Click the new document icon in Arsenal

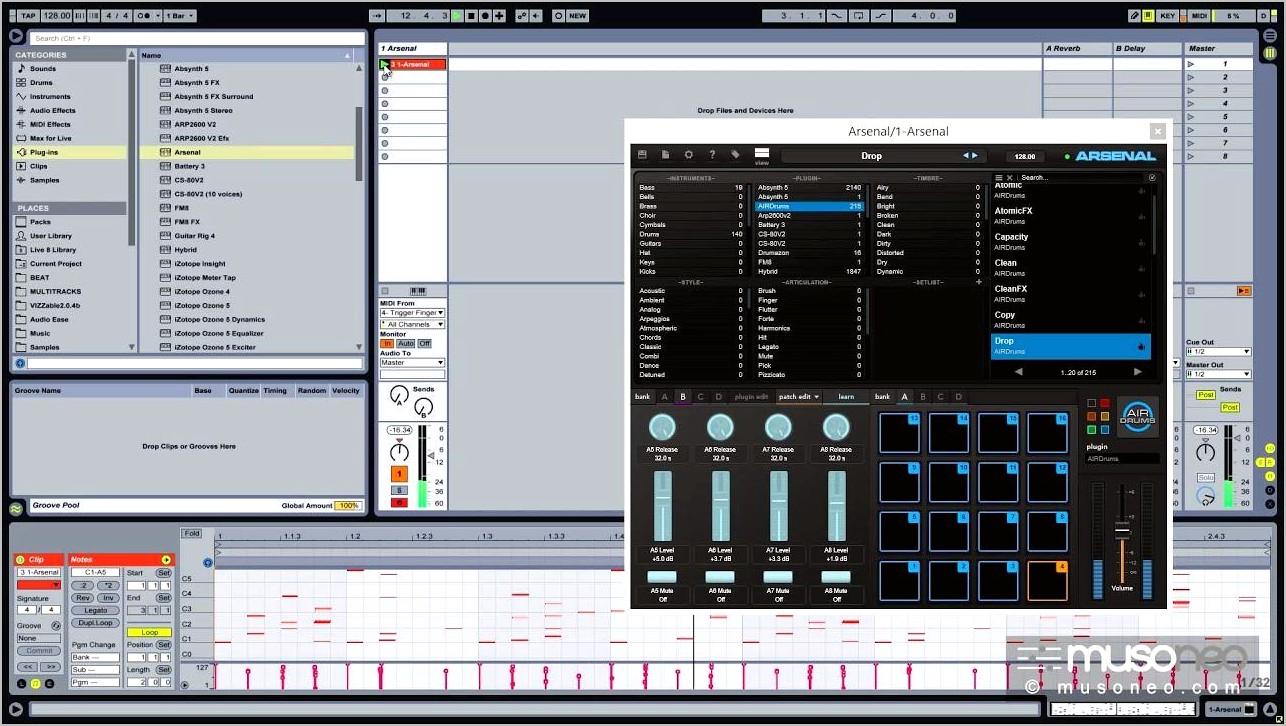(665, 155)
